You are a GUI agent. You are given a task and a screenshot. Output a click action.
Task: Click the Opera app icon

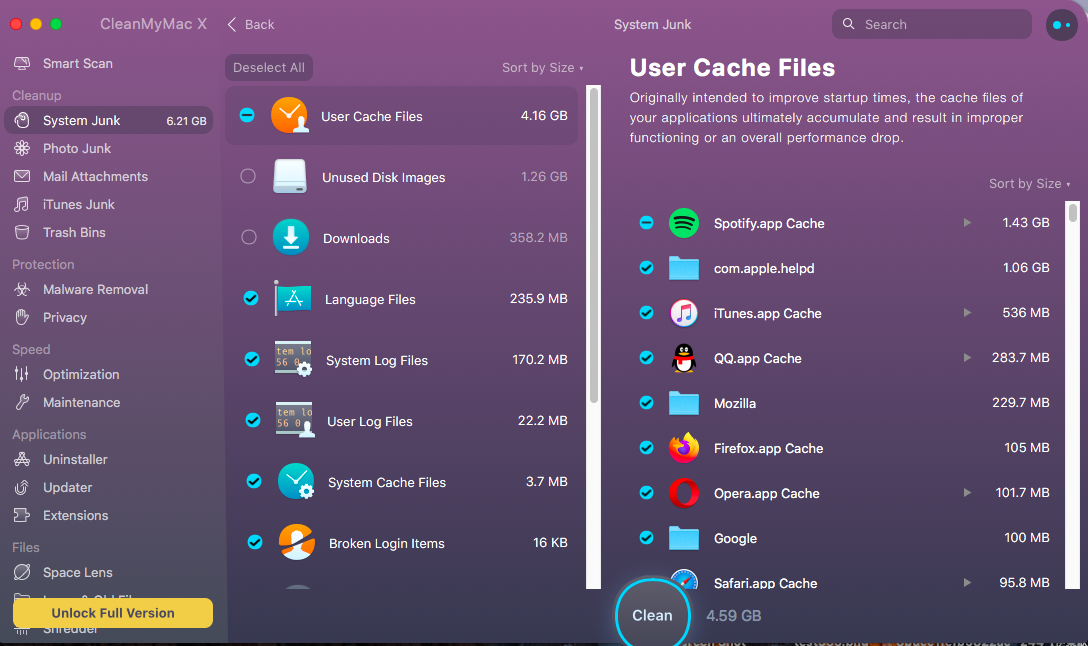[x=683, y=493]
